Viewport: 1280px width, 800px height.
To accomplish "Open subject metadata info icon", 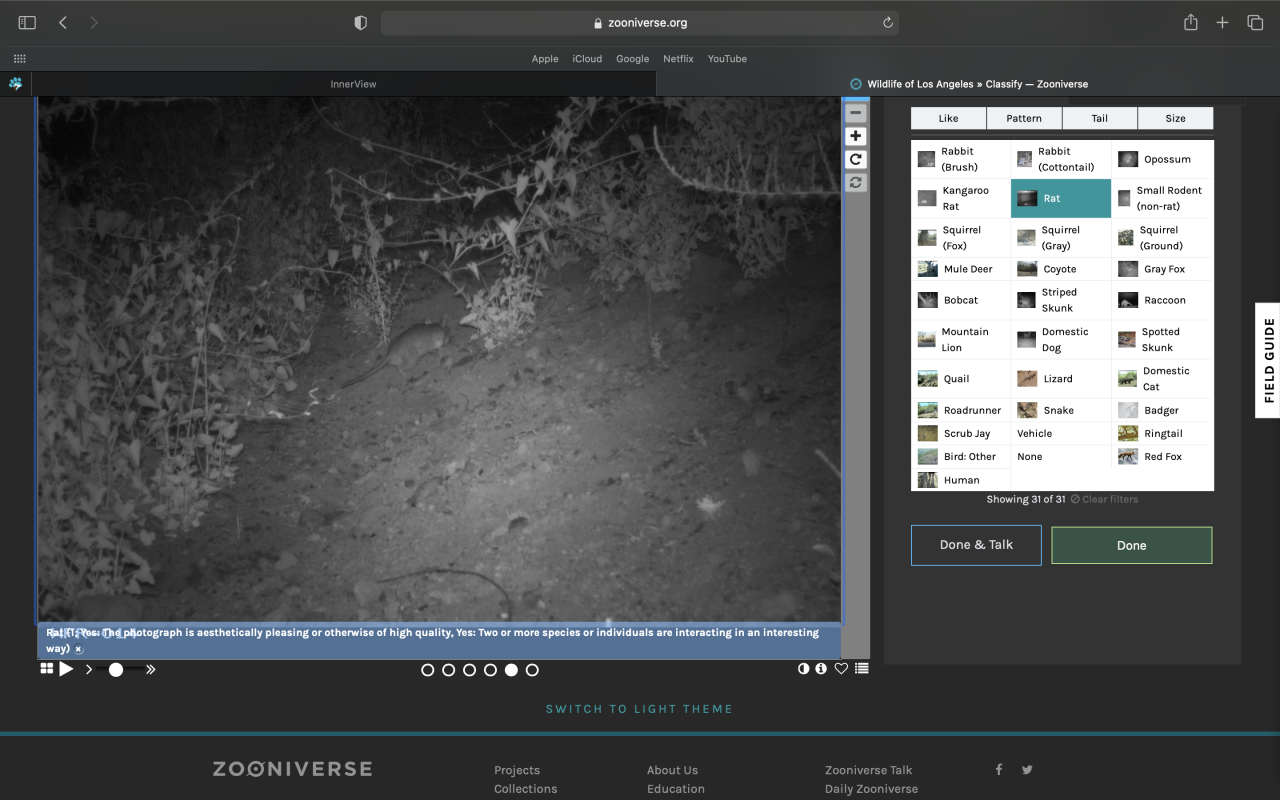I will [821, 669].
